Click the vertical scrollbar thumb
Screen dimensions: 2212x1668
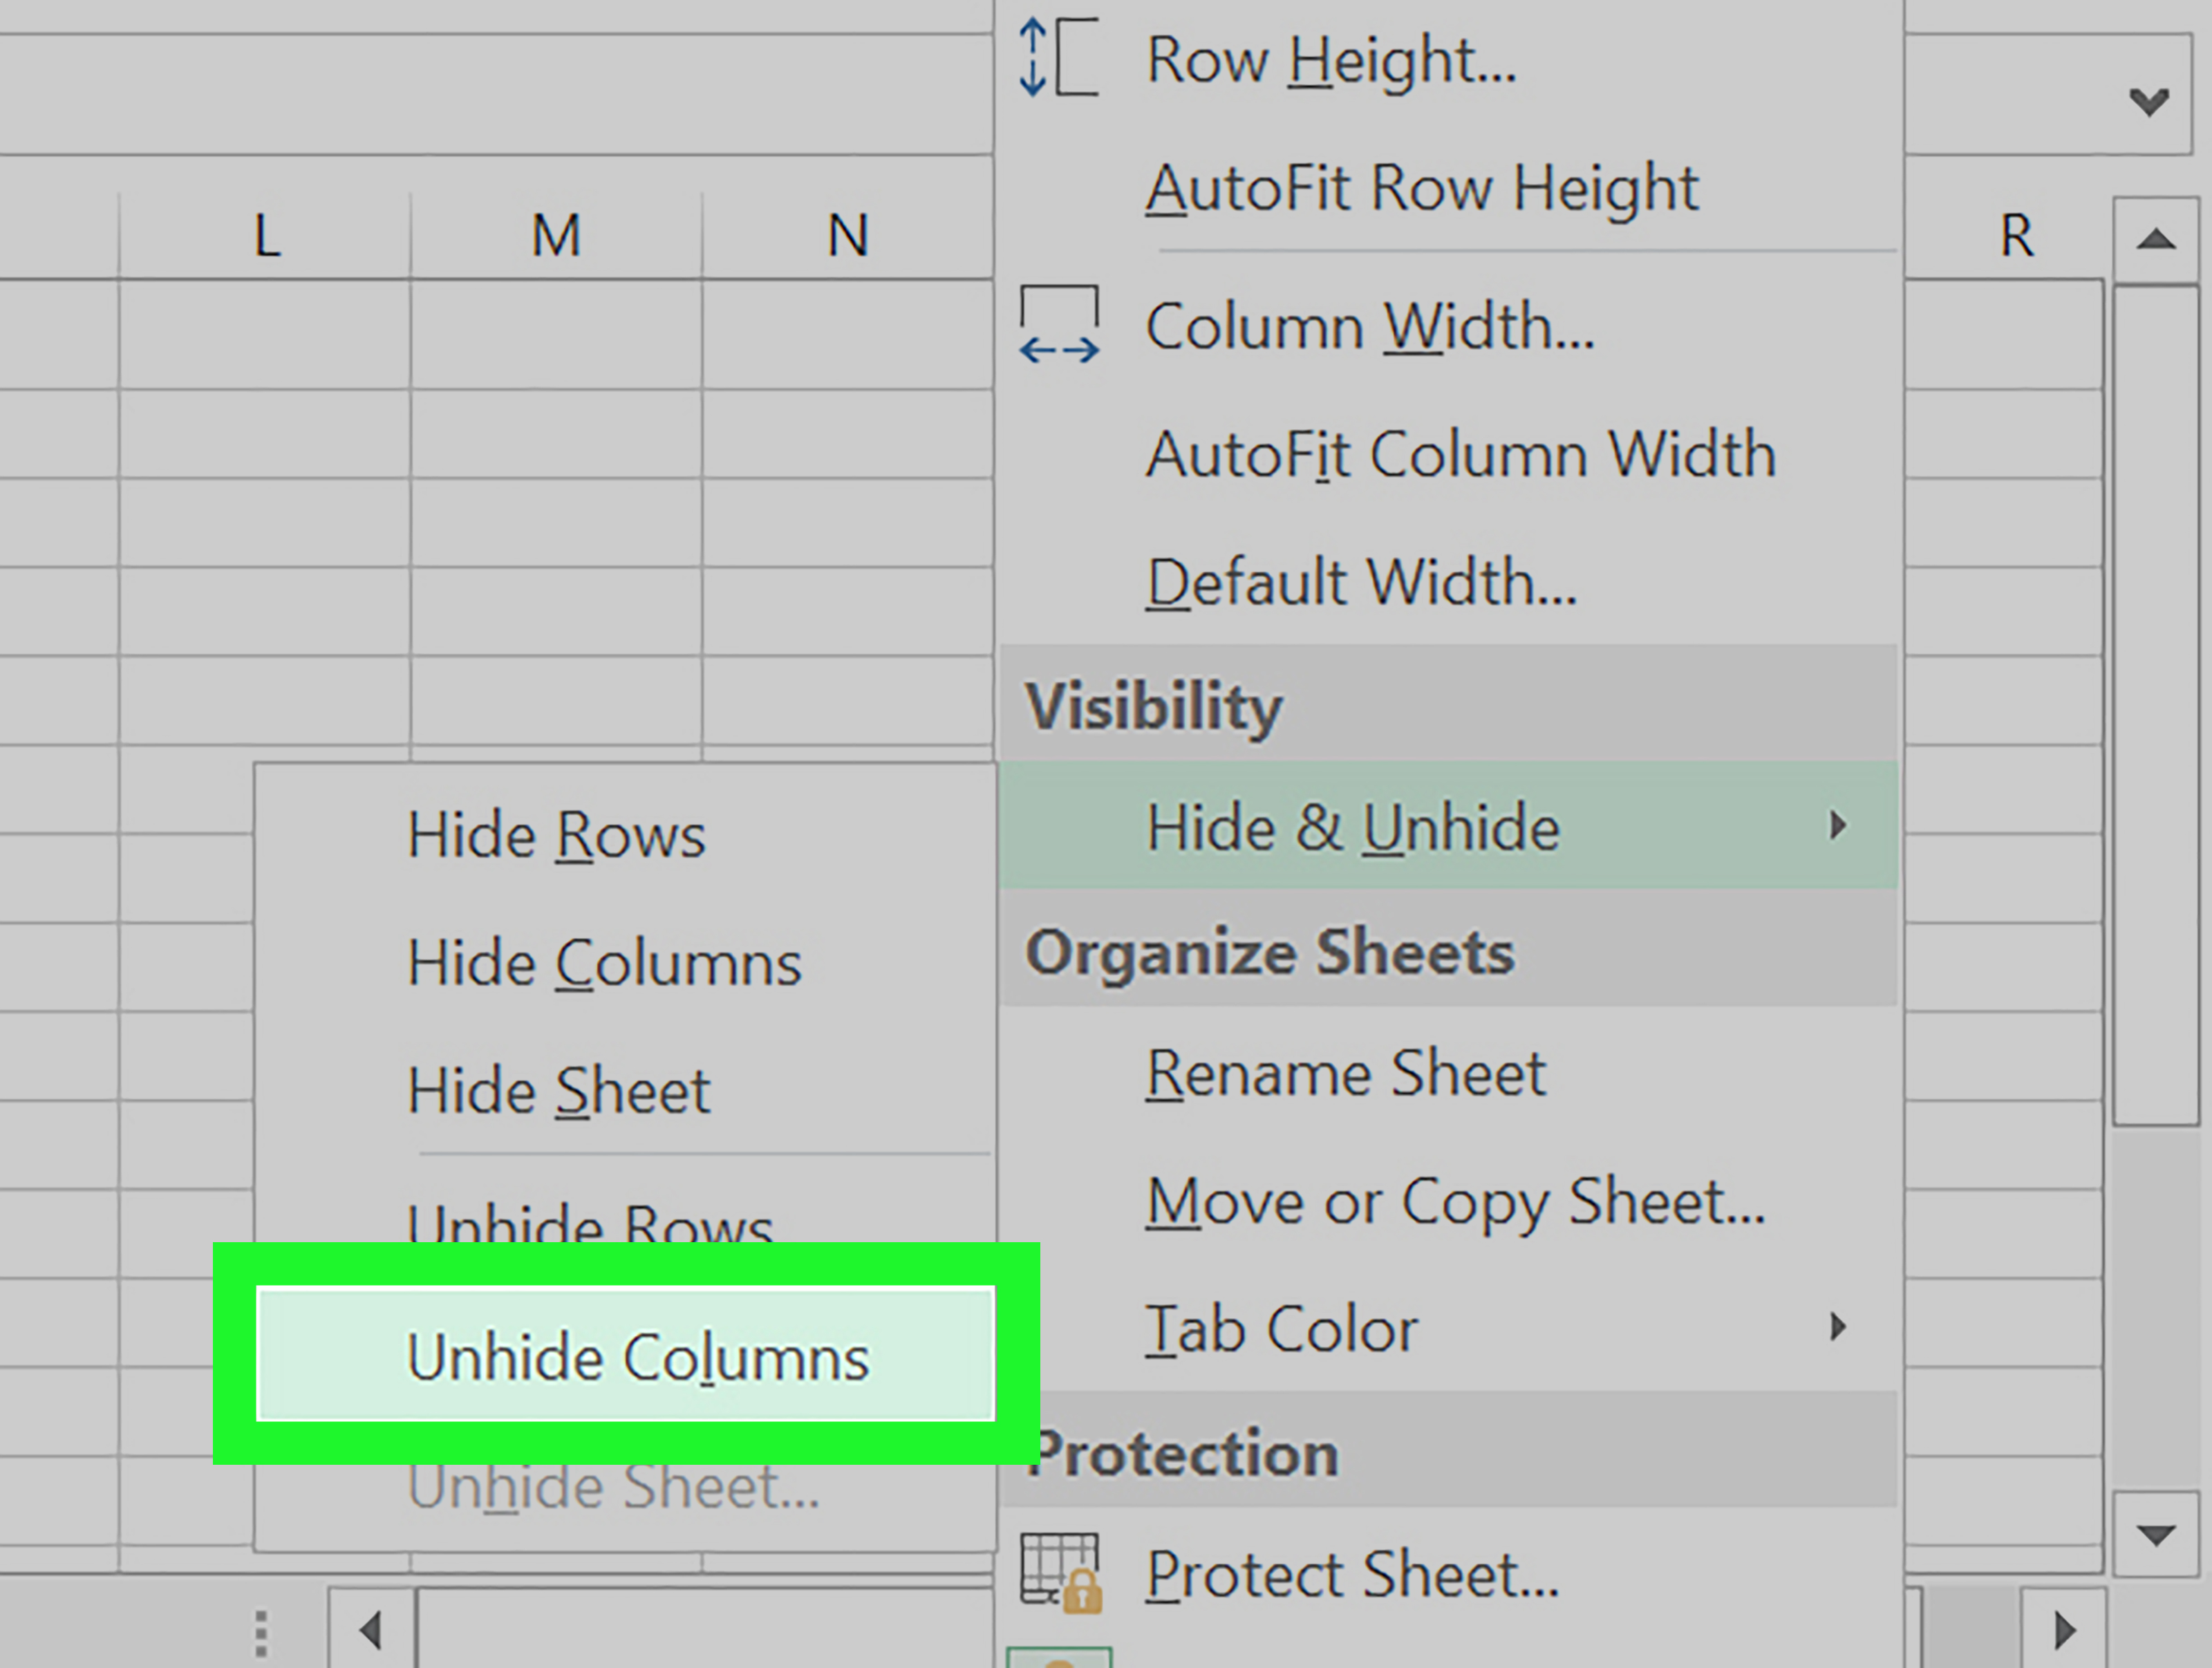point(2156,704)
